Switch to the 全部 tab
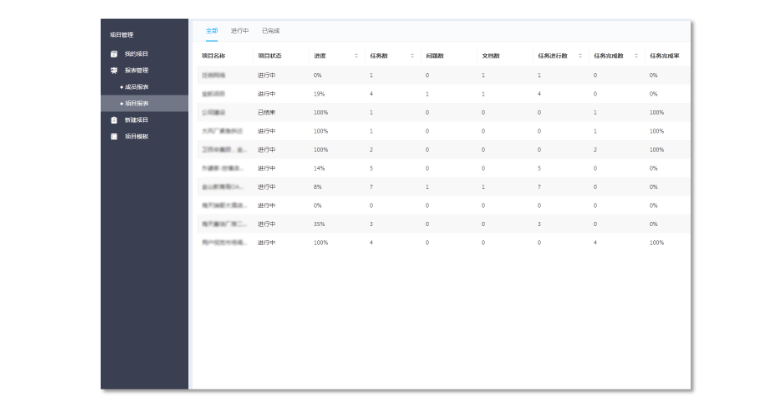 click(x=211, y=31)
